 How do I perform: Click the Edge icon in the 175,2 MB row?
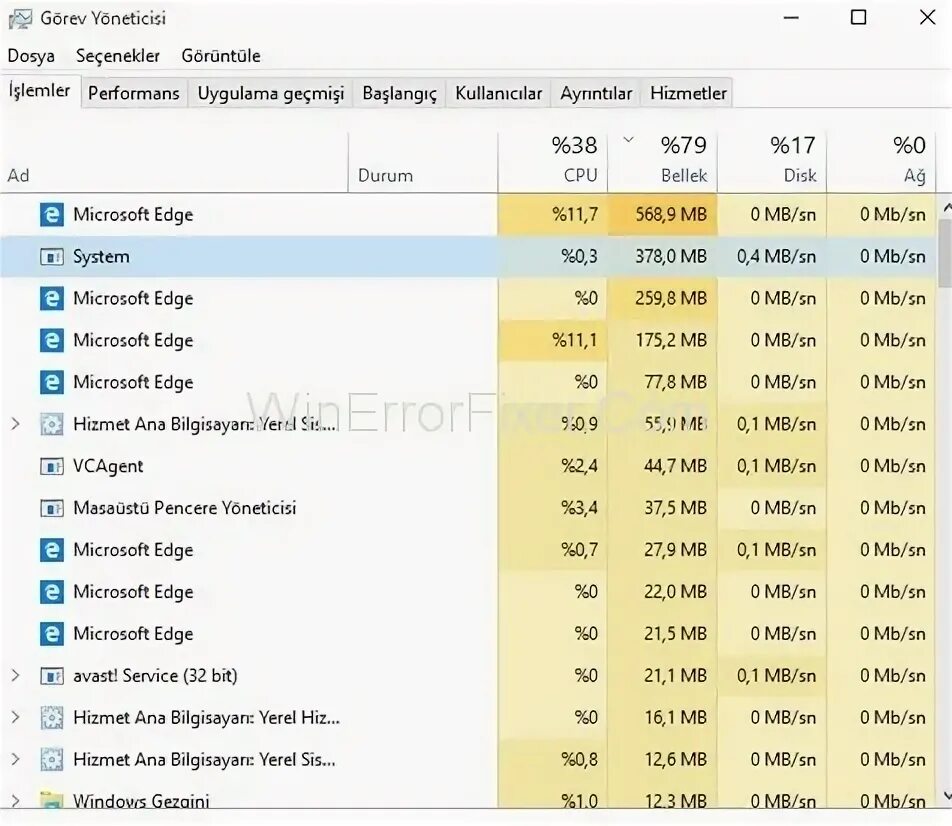click(x=52, y=340)
